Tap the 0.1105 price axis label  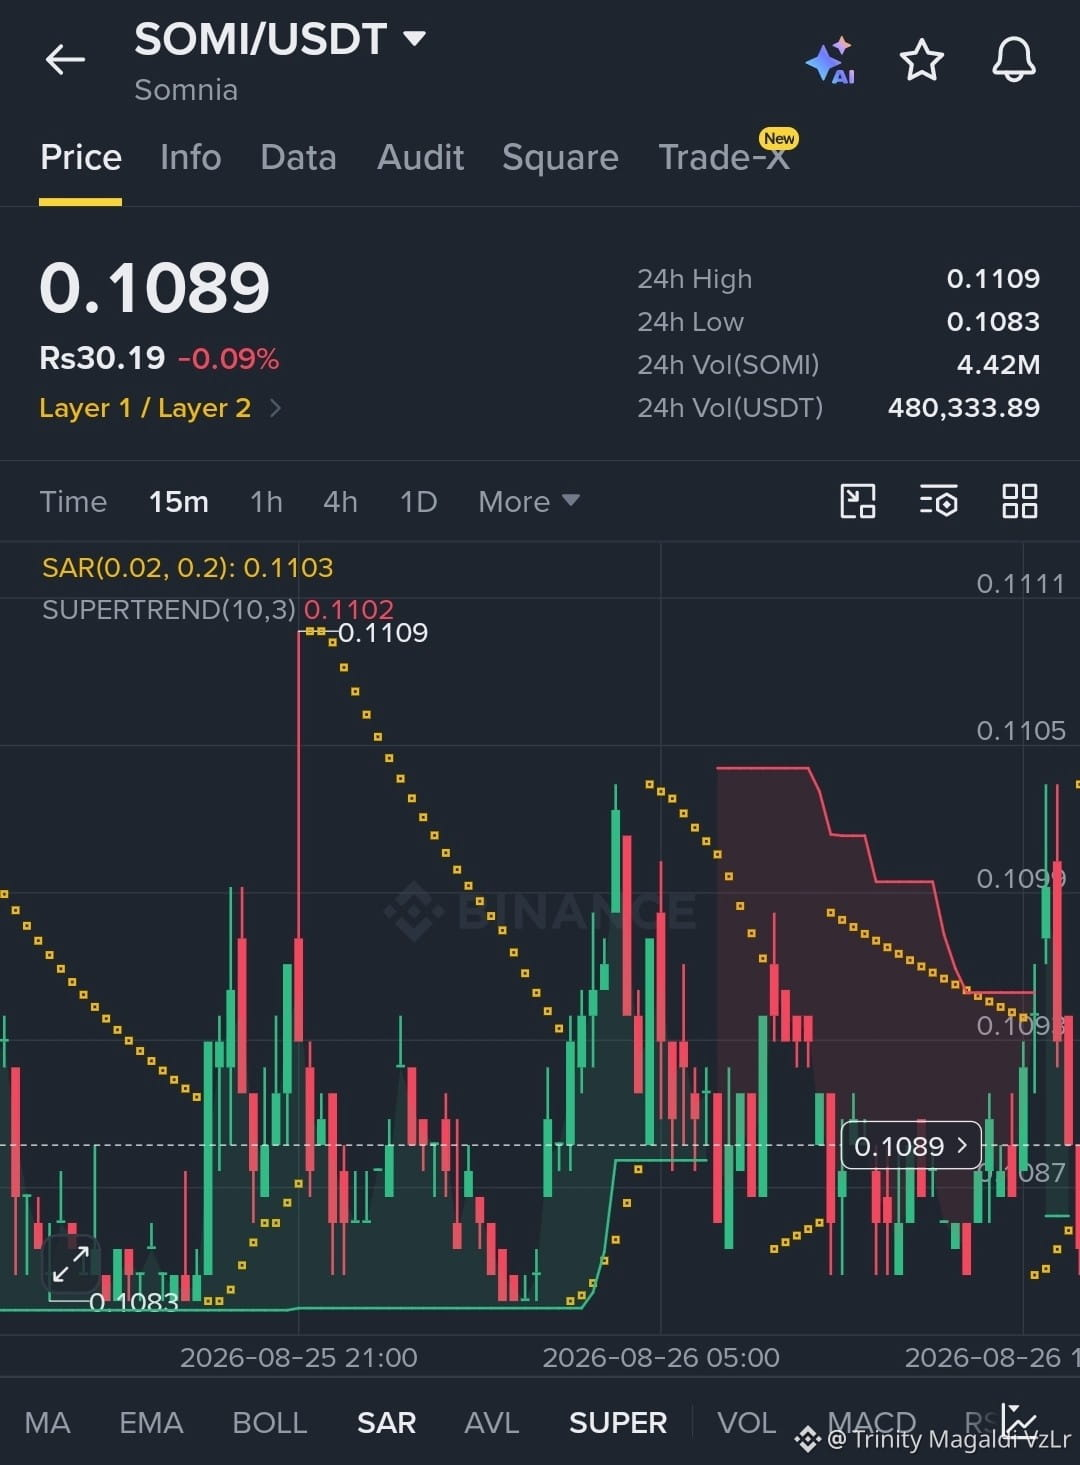(x=1021, y=730)
